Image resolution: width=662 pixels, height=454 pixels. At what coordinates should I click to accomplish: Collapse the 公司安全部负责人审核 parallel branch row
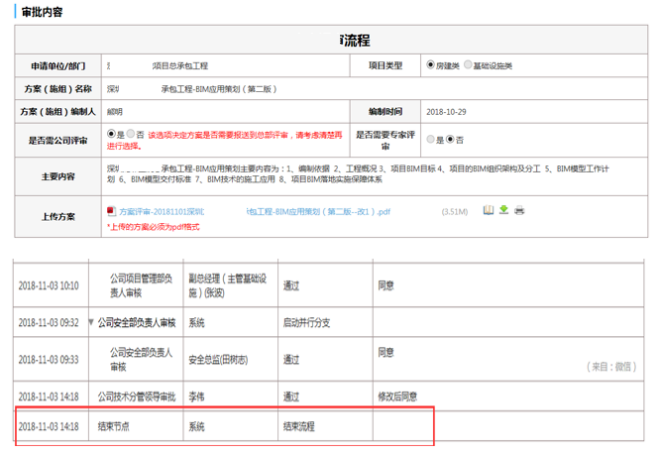pyautogui.click(x=91, y=322)
